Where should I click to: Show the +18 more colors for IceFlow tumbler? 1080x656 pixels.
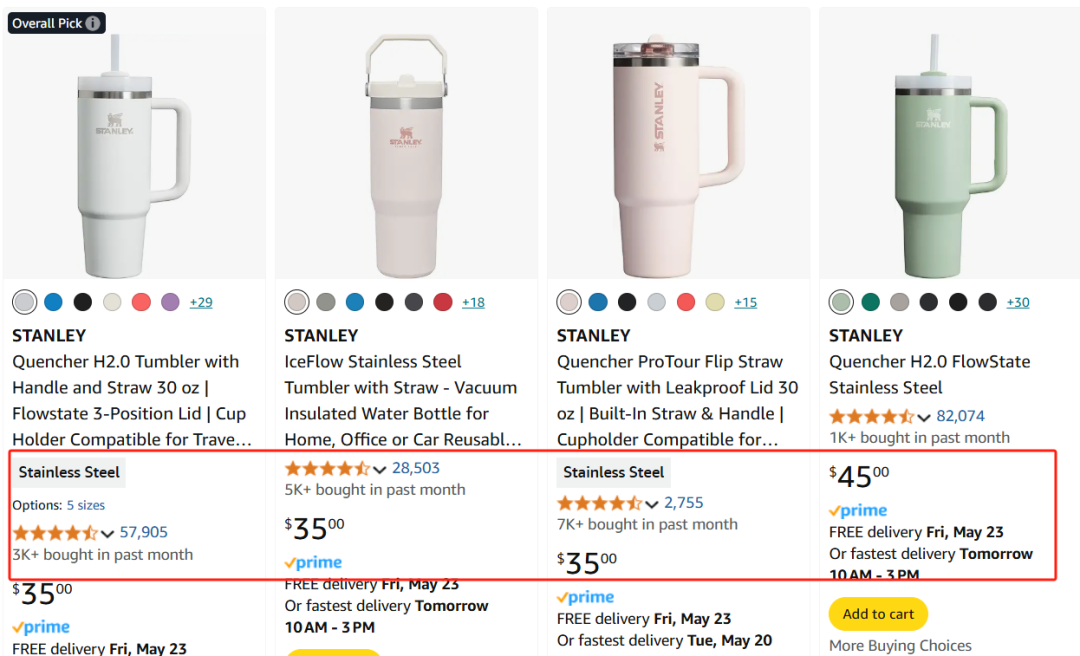pyautogui.click(x=473, y=302)
